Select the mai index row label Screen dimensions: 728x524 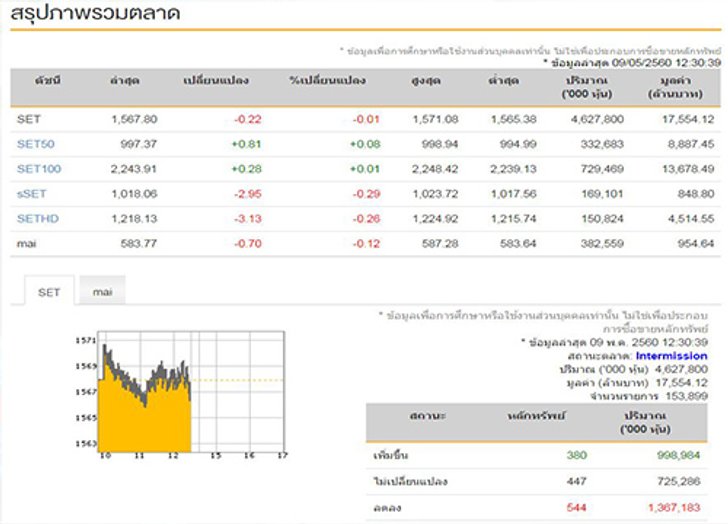click(x=26, y=244)
